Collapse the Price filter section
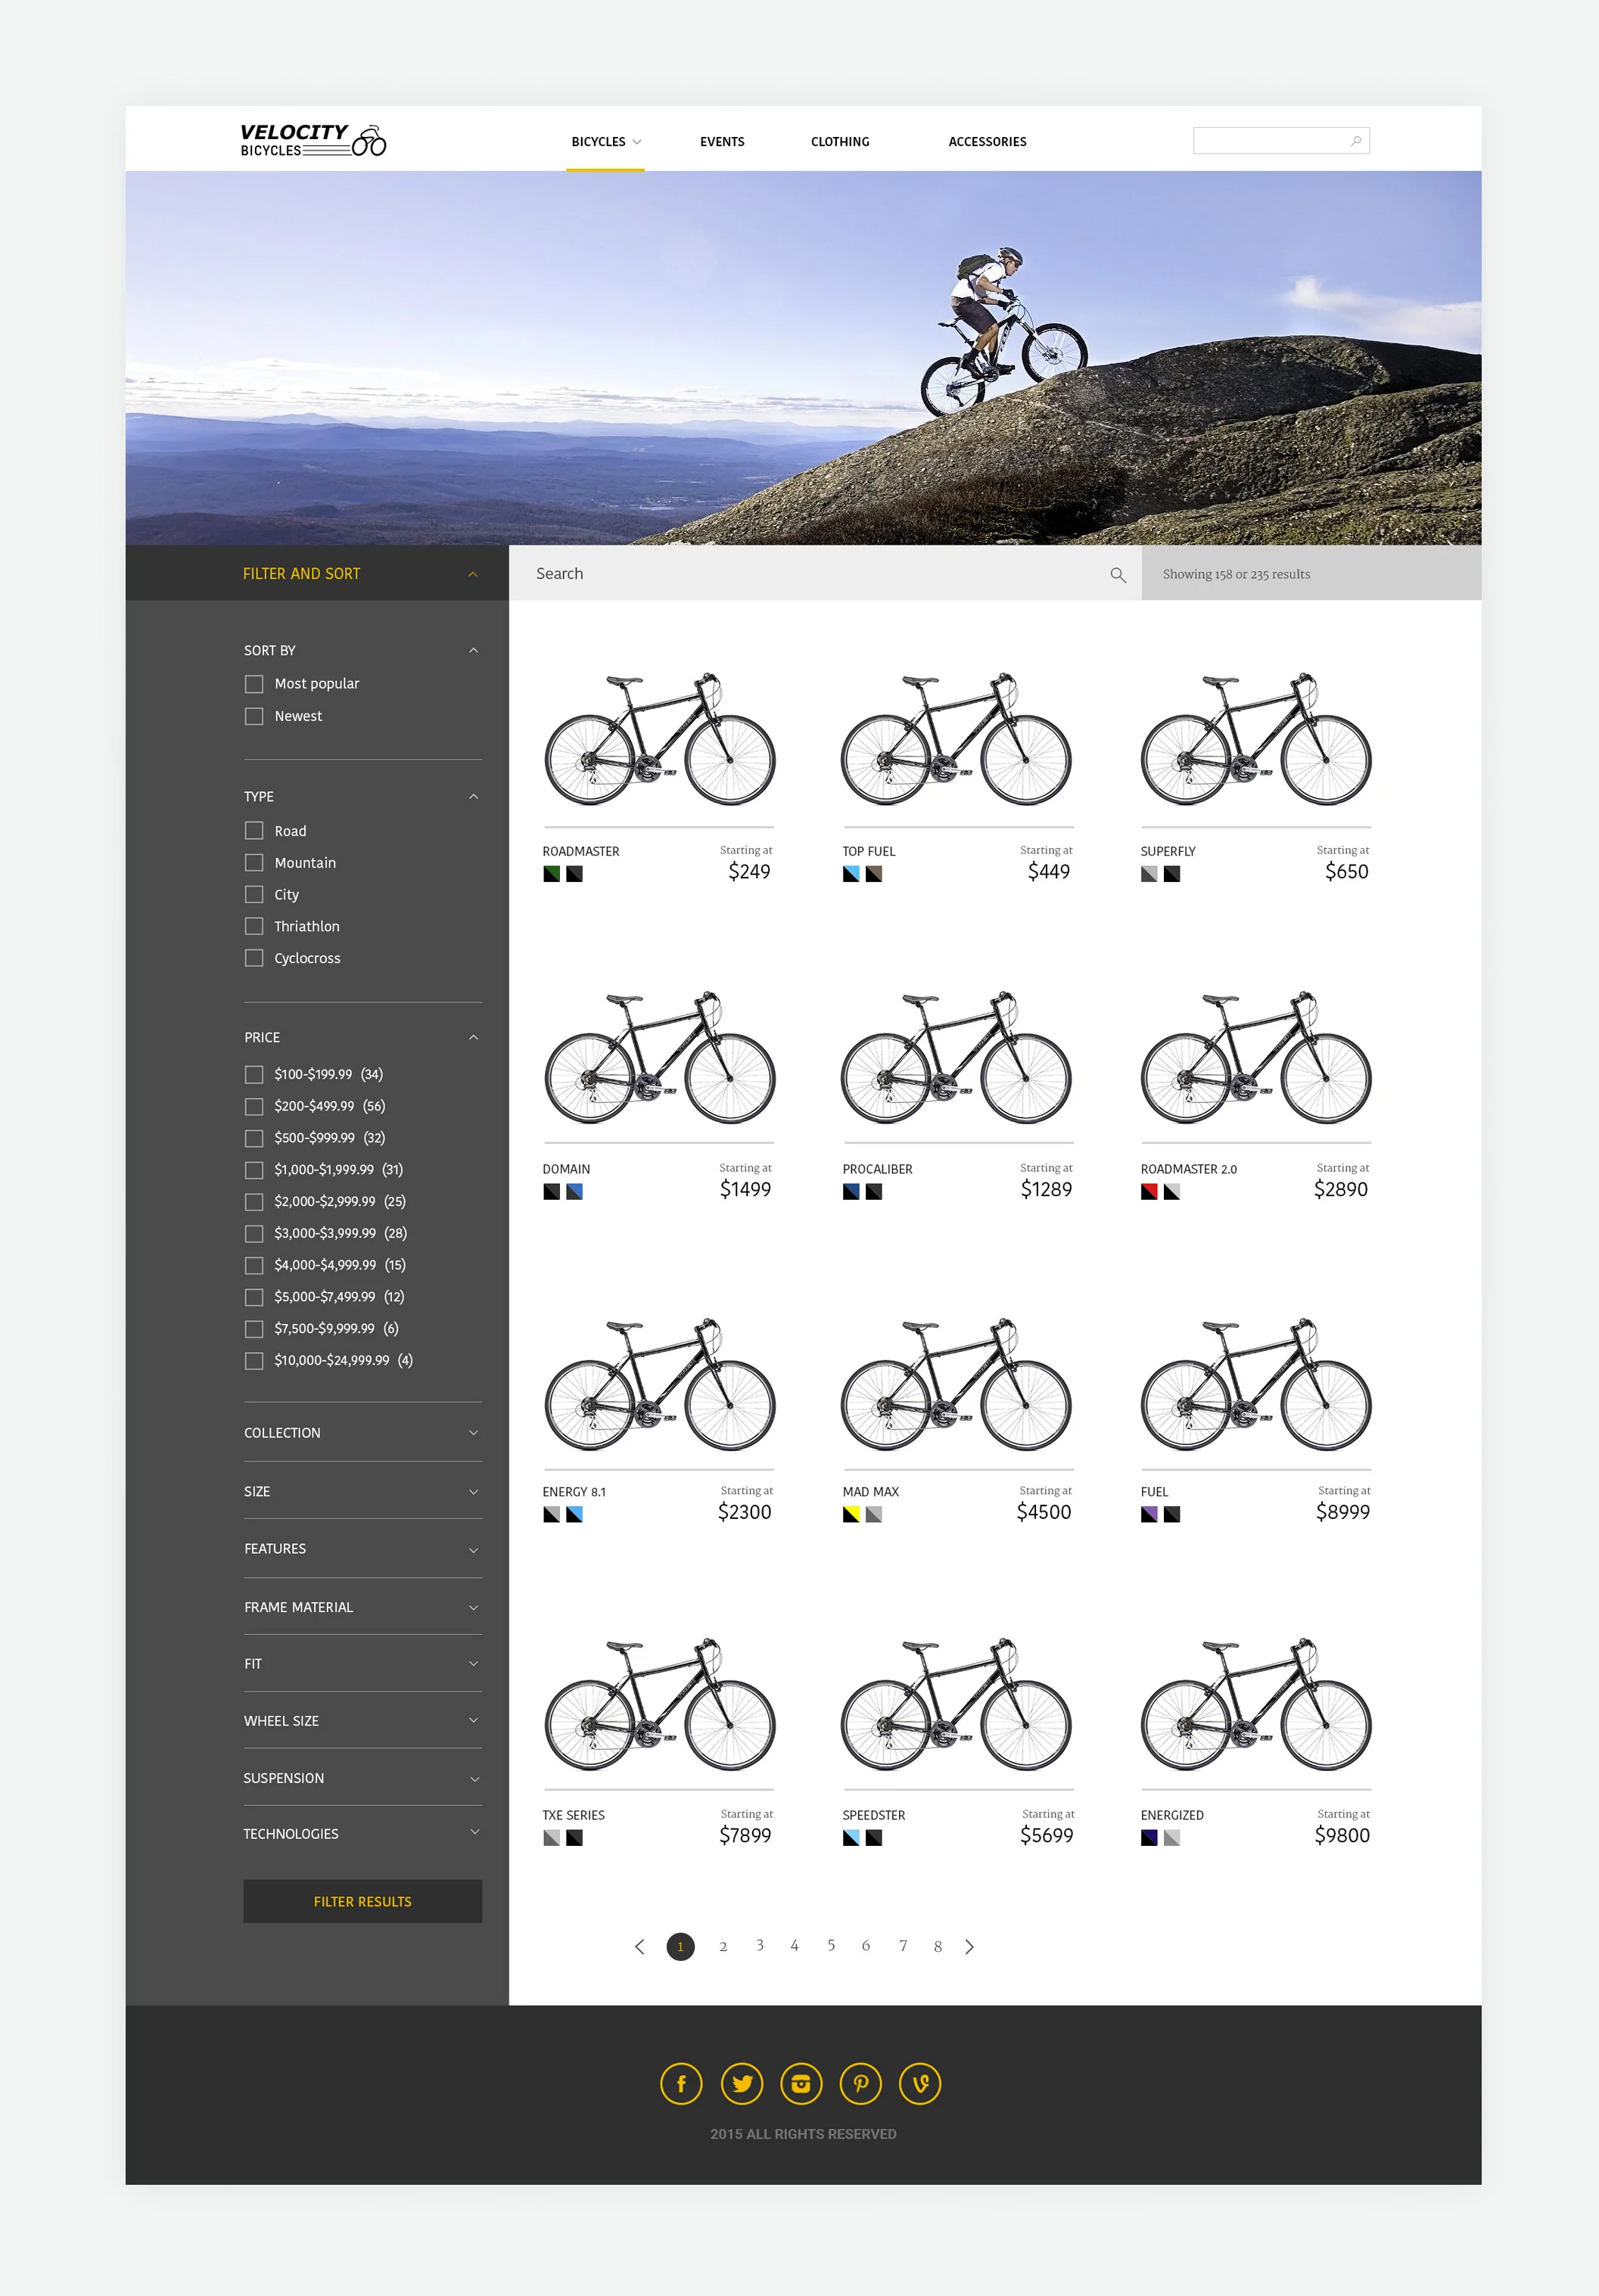 tap(473, 1037)
